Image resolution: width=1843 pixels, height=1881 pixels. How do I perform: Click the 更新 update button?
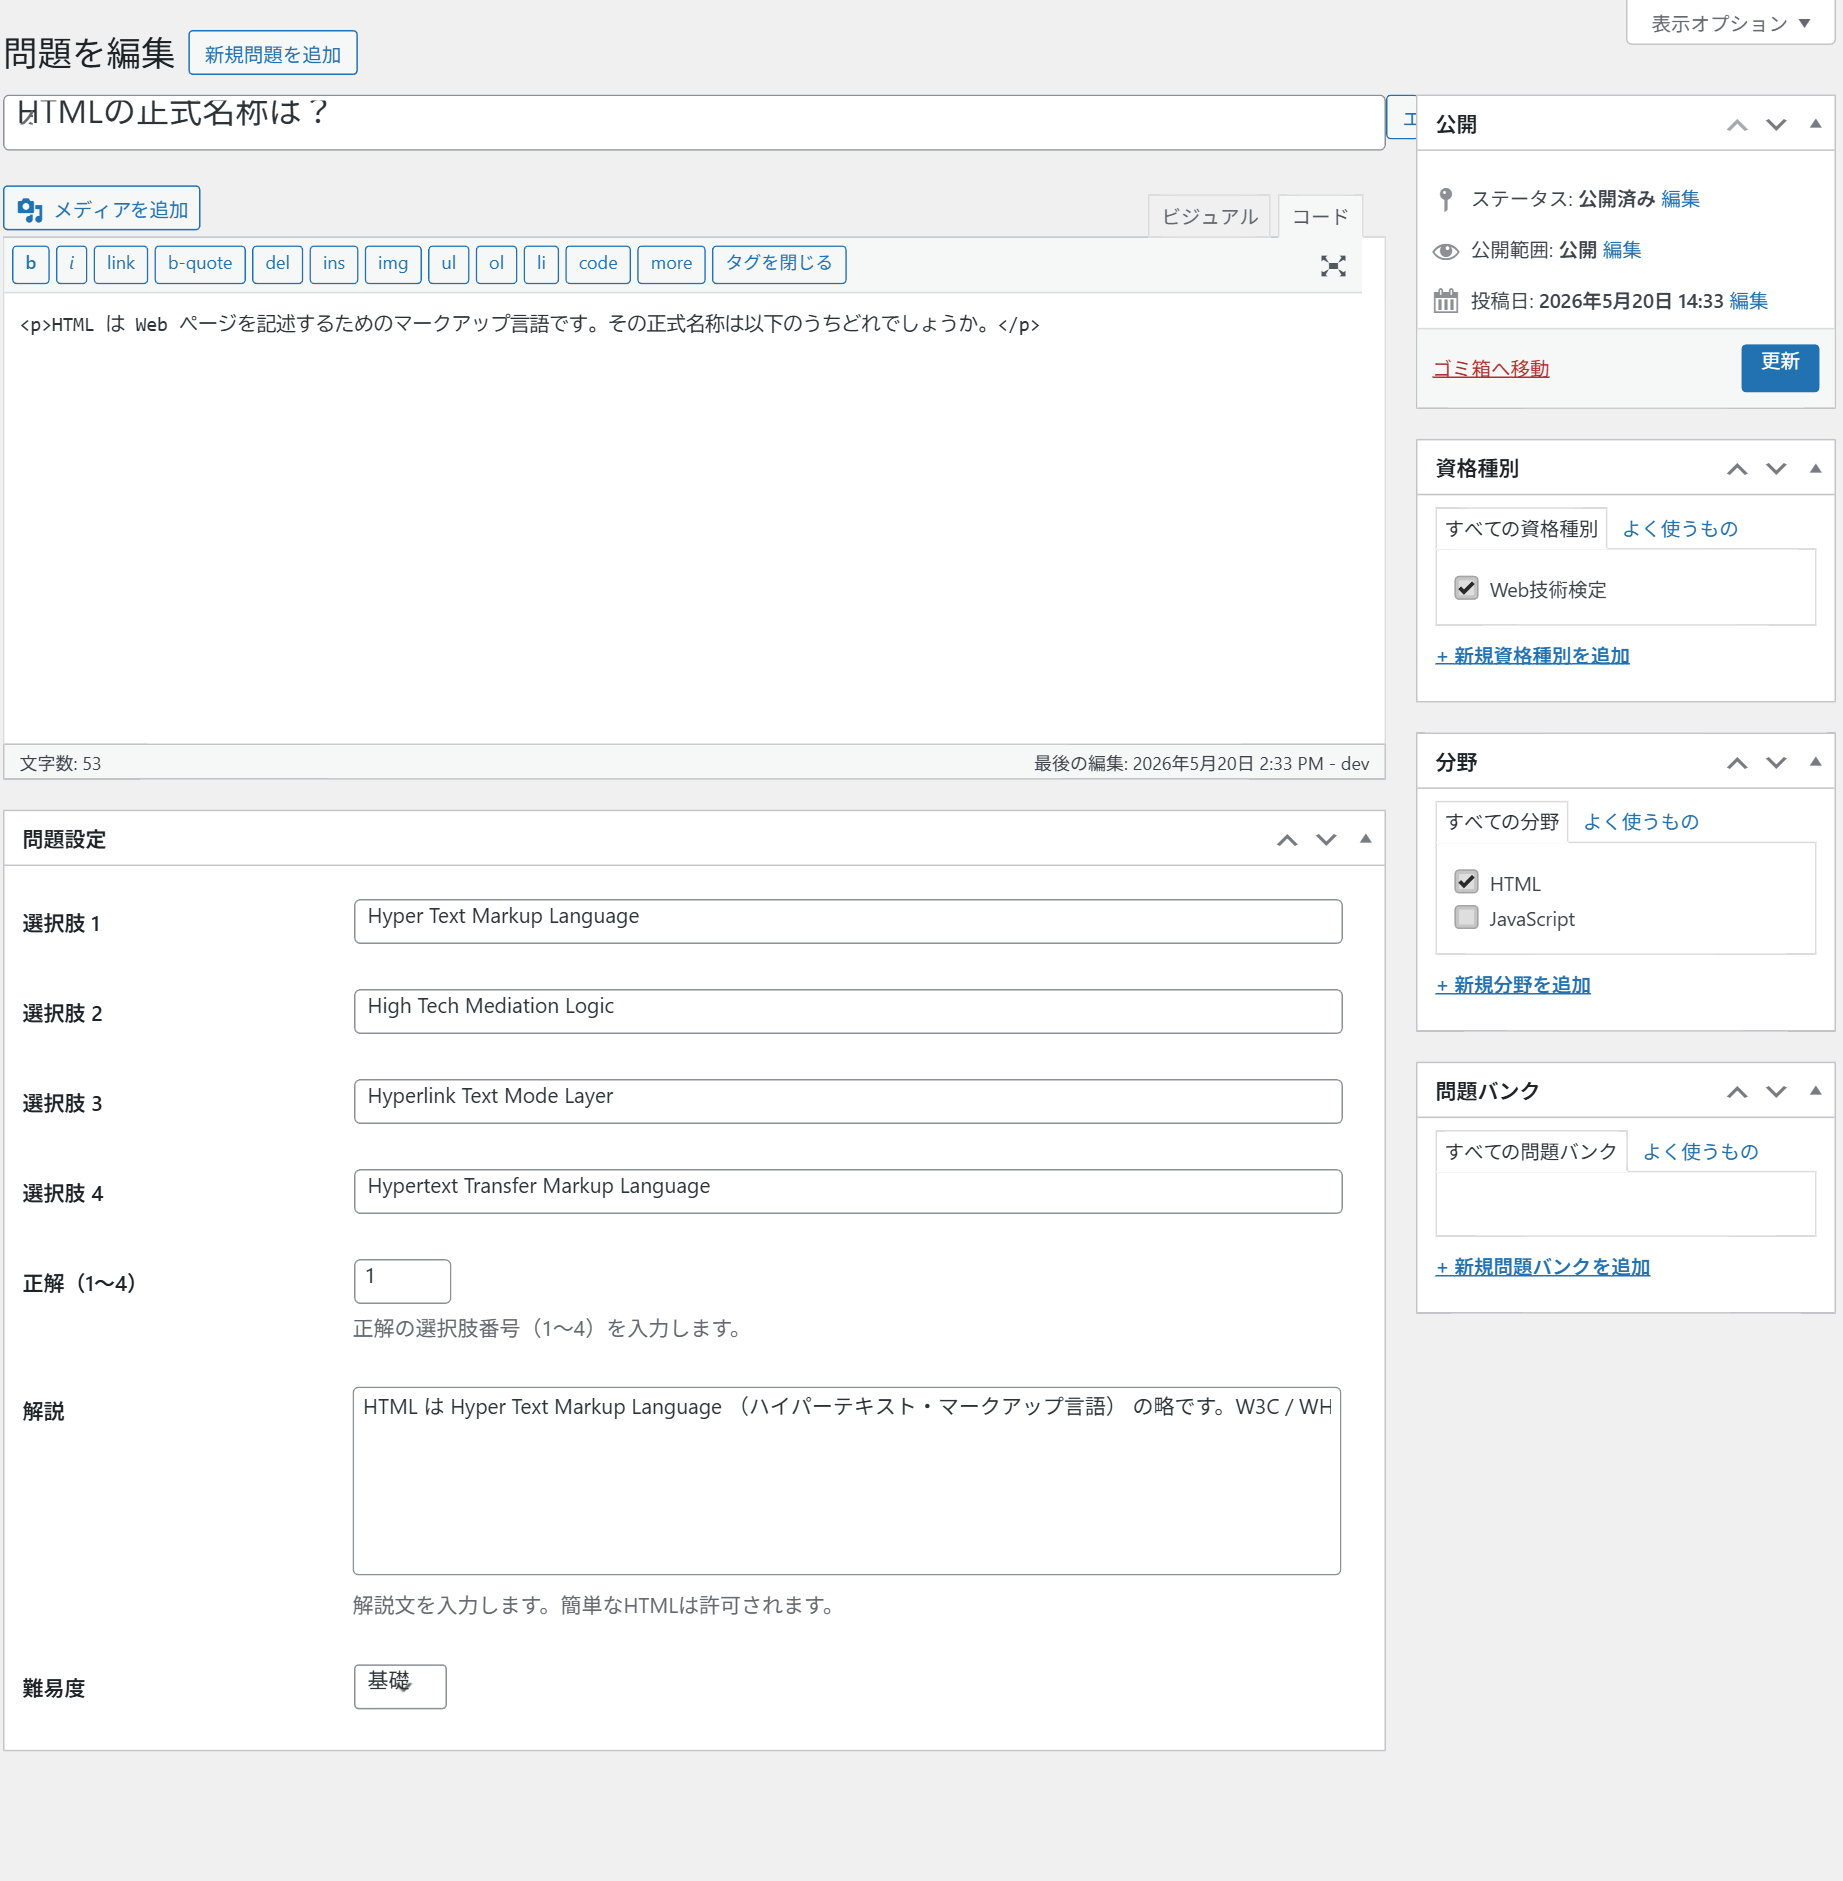coord(1780,367)
